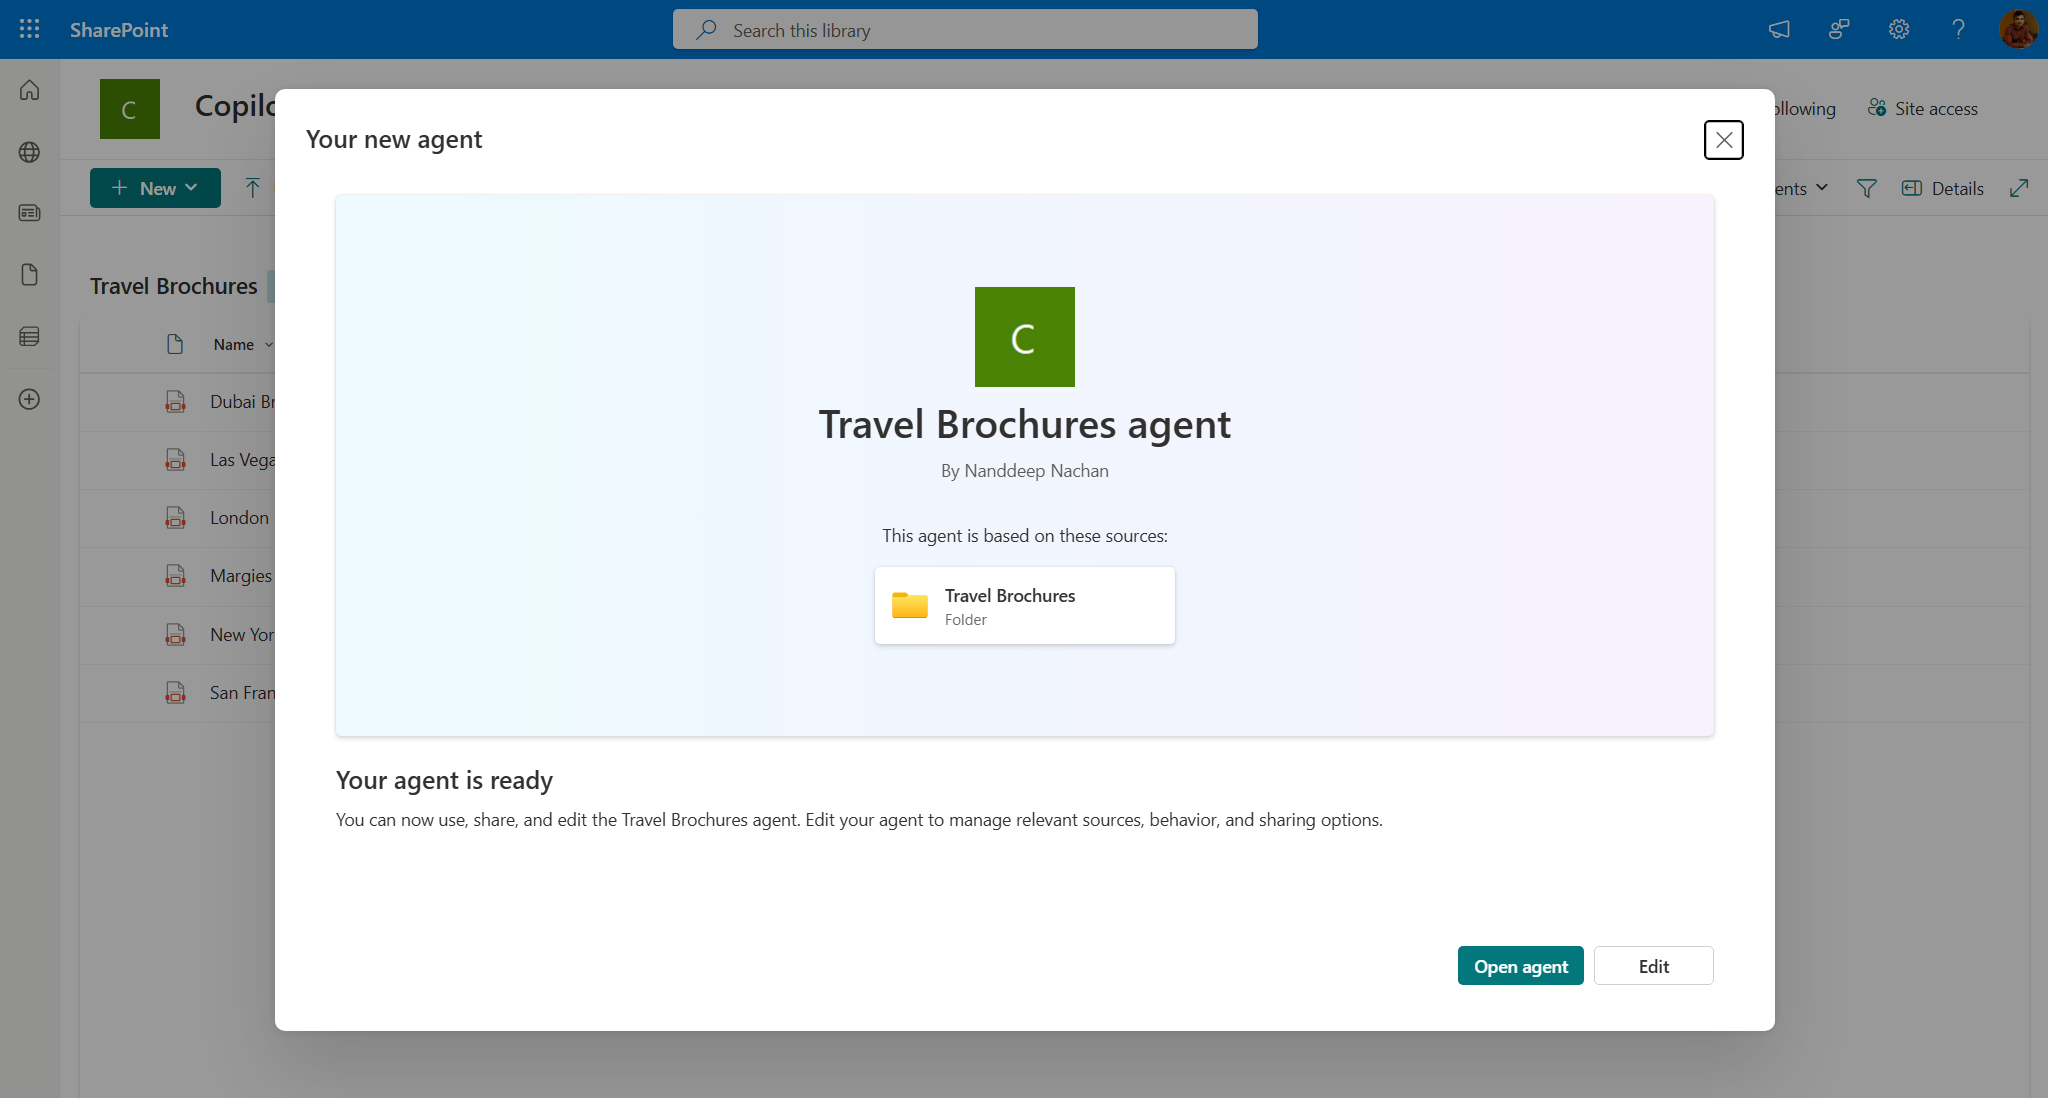This screenshot has height=1098, width=2048.
Task: Open the feedback icon in top bar
Action: 1839,29
